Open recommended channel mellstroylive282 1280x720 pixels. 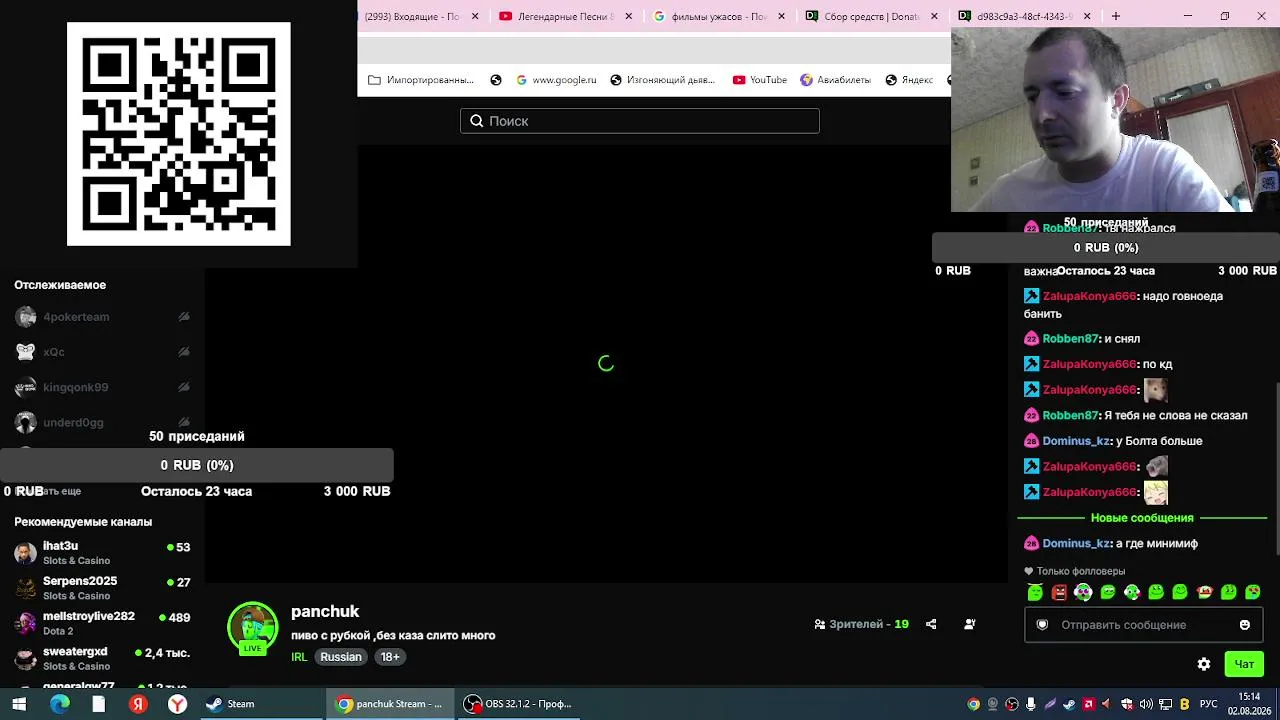[x=102, y=623]
